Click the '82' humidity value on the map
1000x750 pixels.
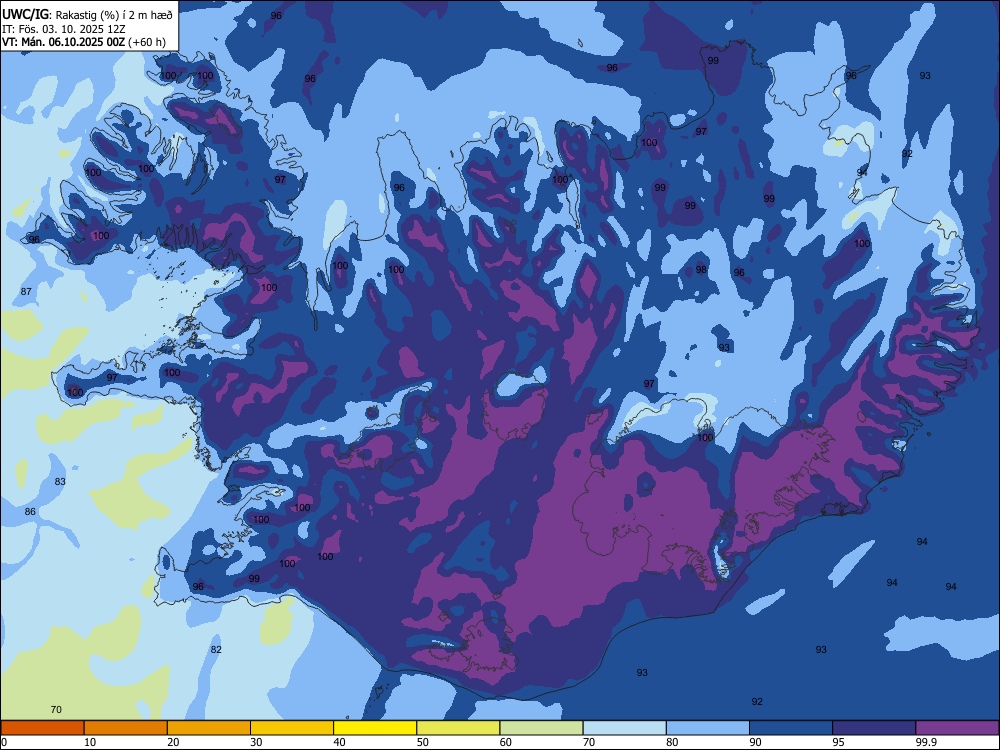216,649
